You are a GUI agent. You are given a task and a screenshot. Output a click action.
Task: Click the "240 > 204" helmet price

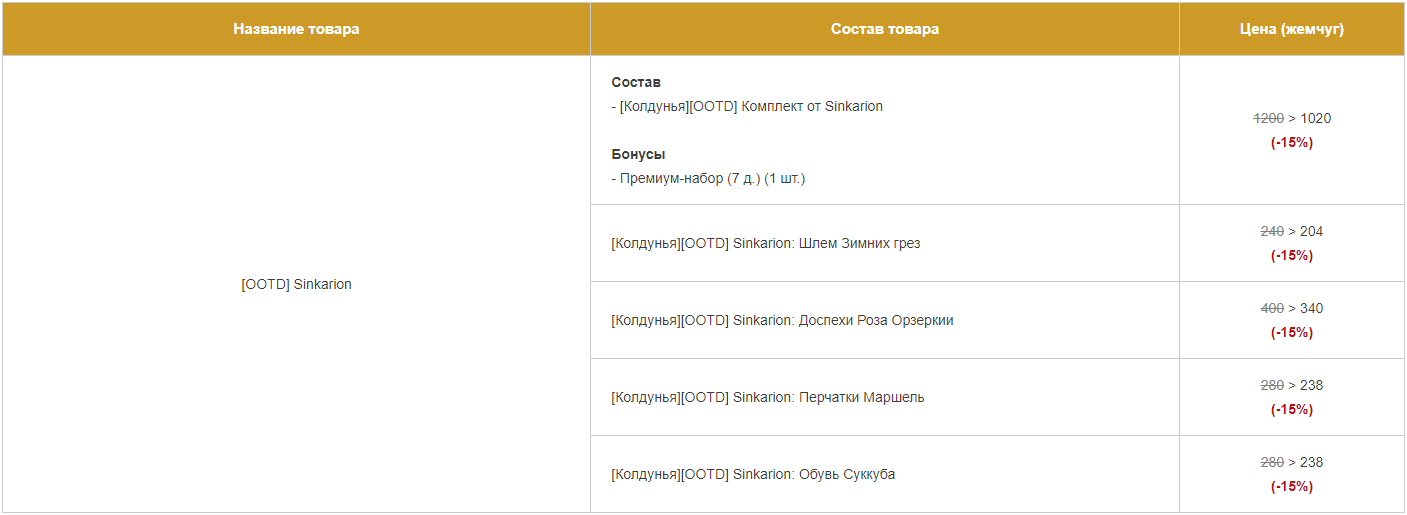tap(1291, 231)
